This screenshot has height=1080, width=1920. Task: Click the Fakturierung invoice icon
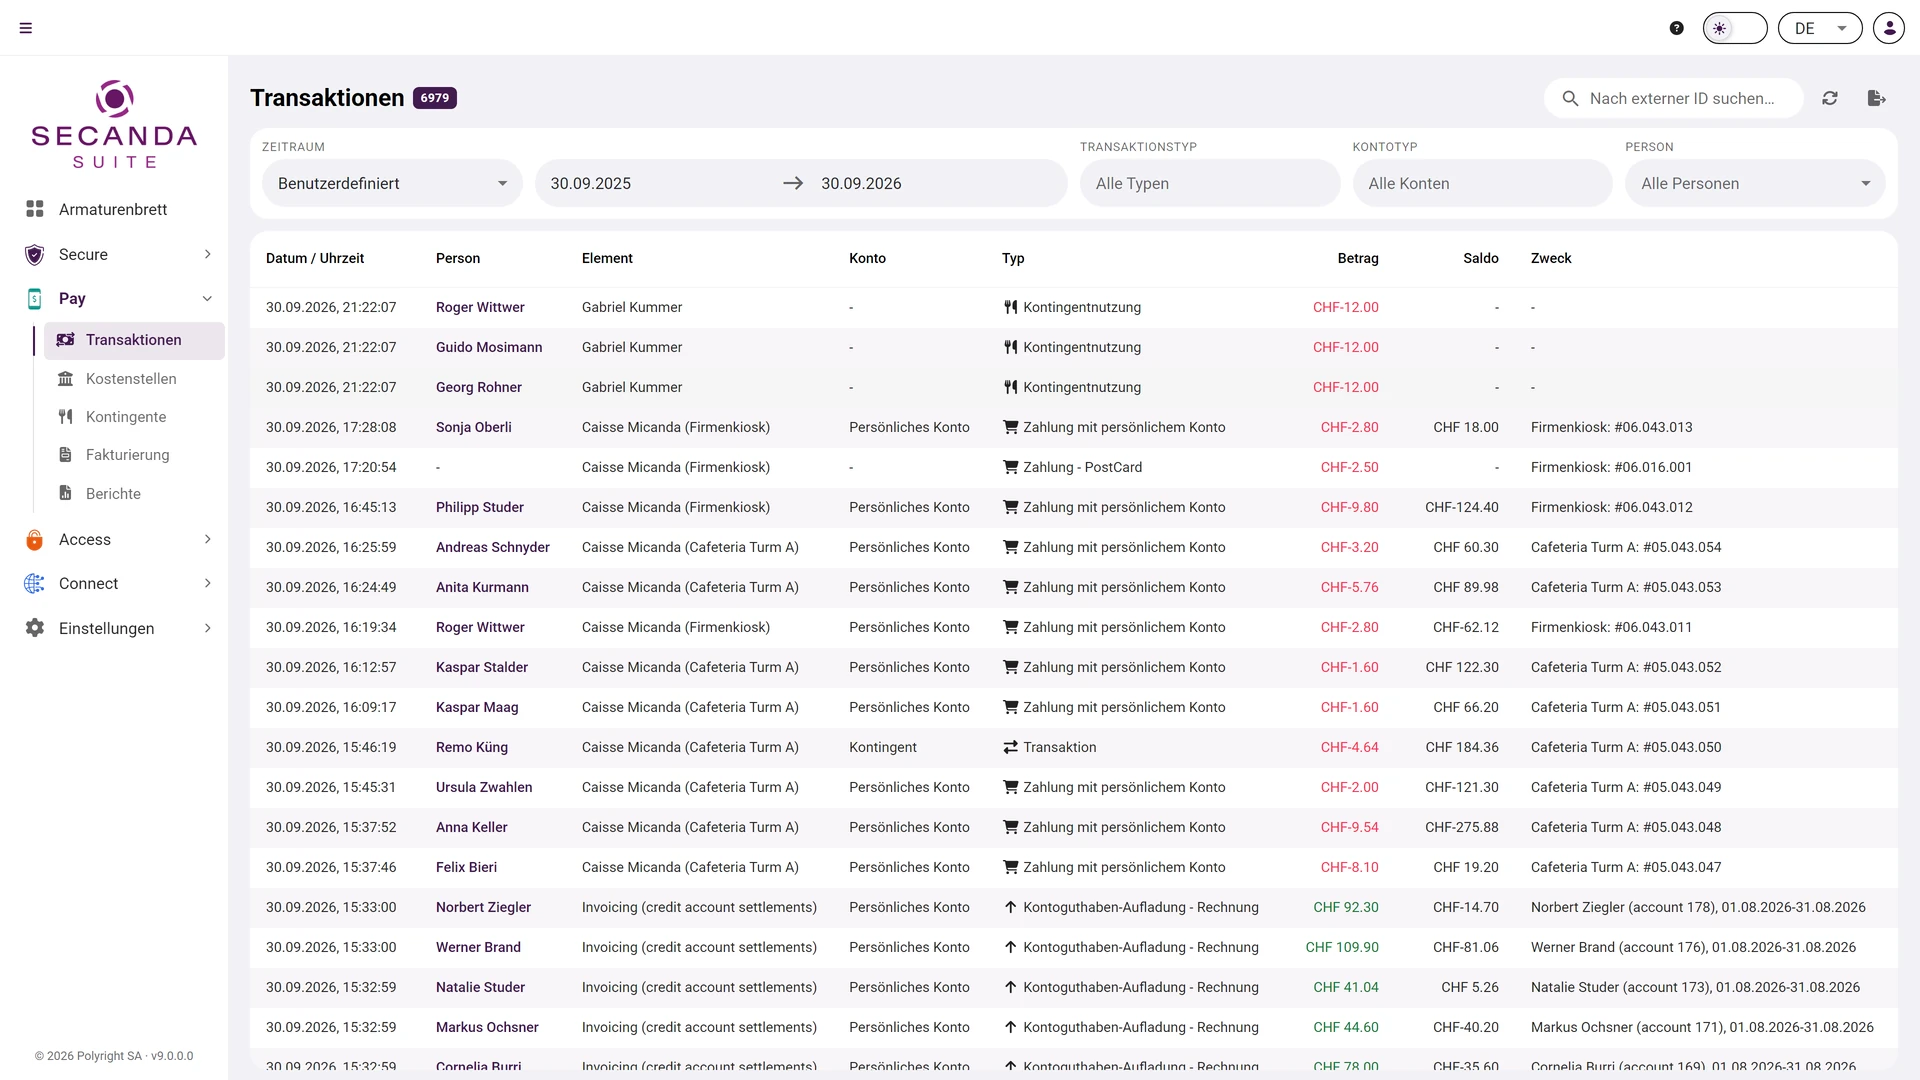66,455
